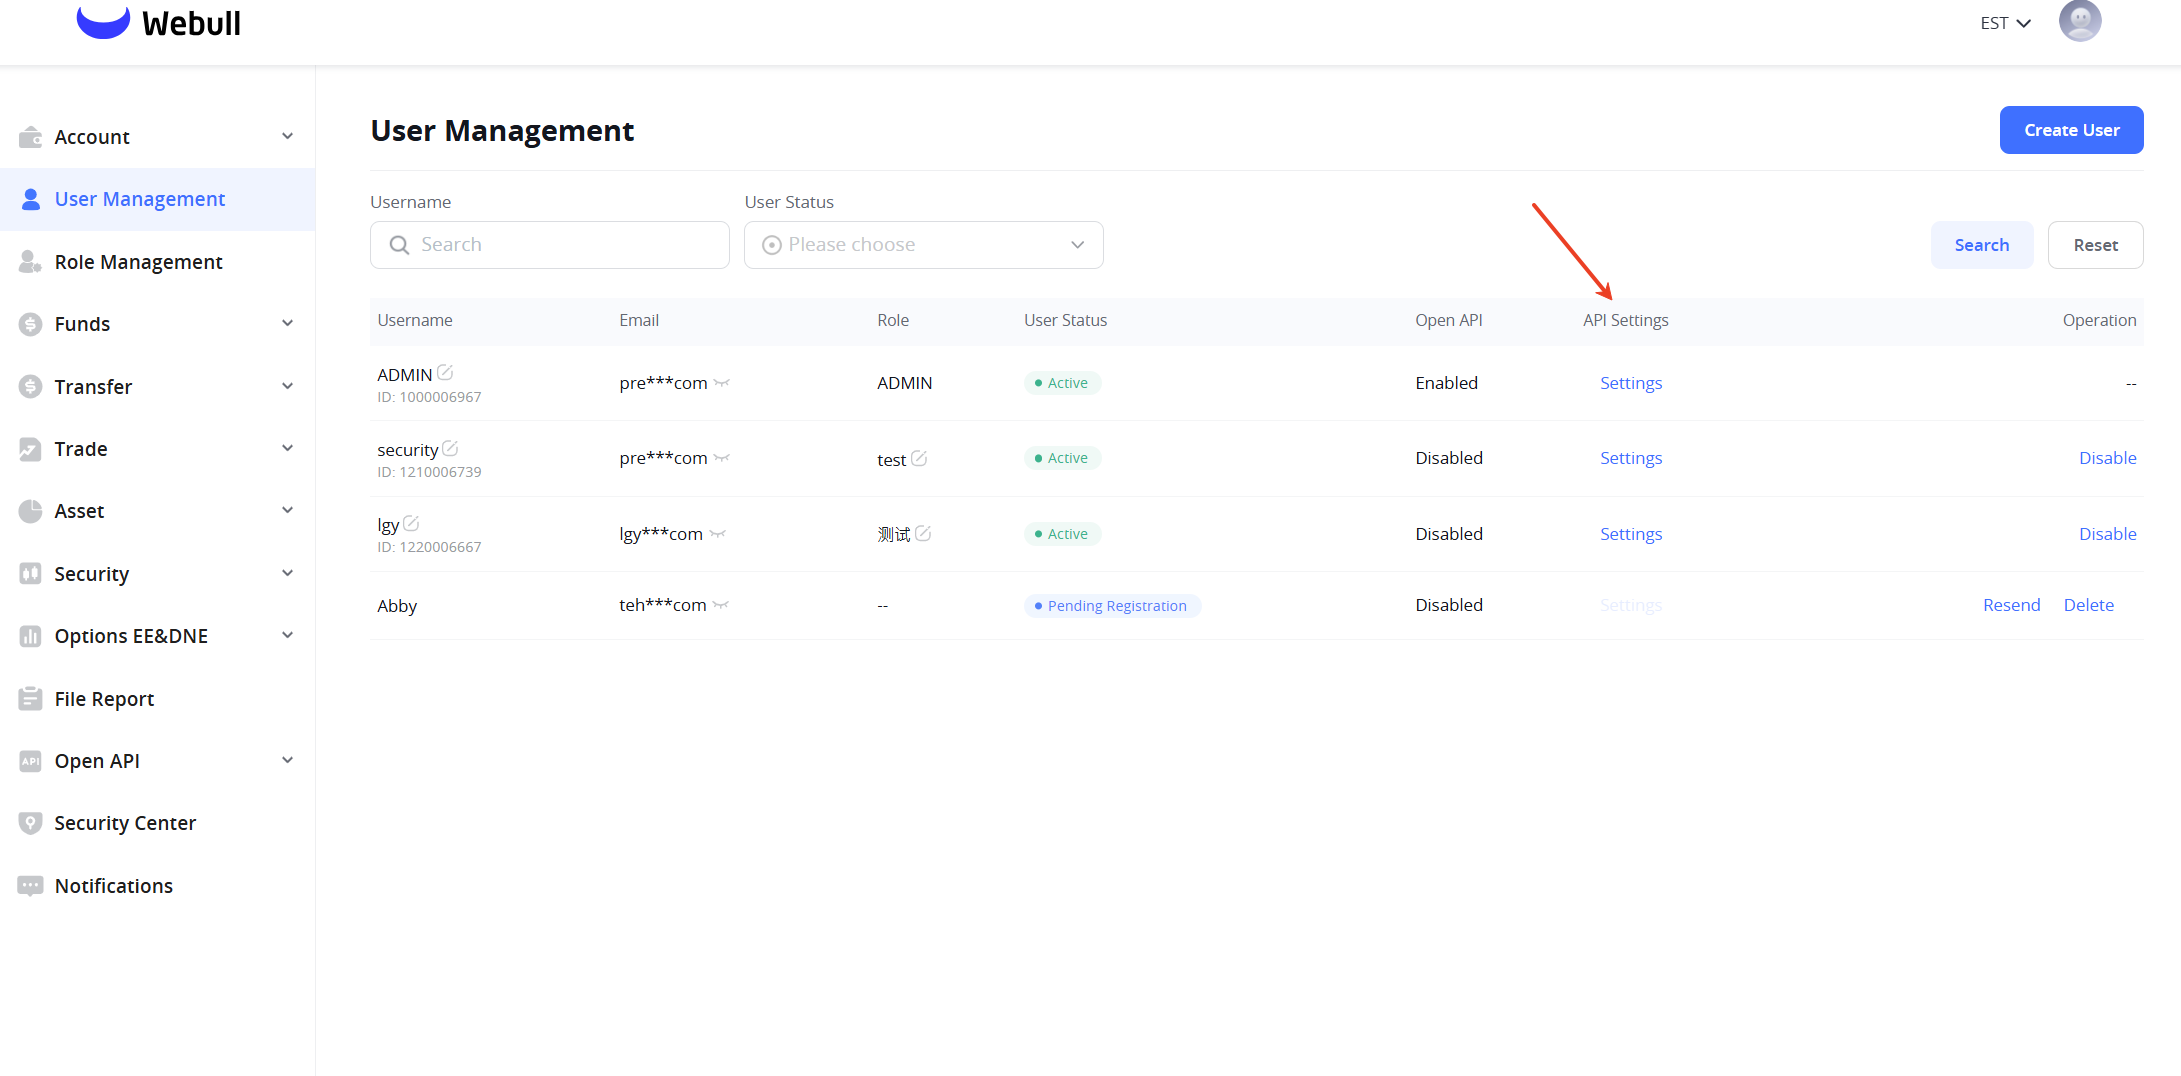Image resolution: width=2181 pixels, height=1076 pixels.
Task: Click the edit icon beside lgy username
Action: coord(411,523)
